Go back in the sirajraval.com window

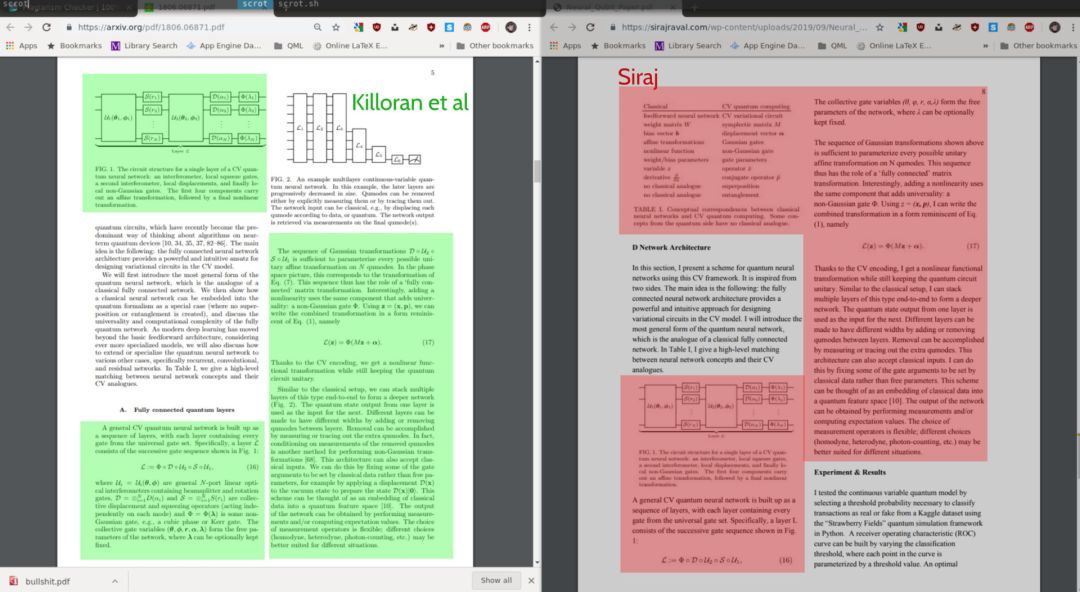click(x=554, y=27)
